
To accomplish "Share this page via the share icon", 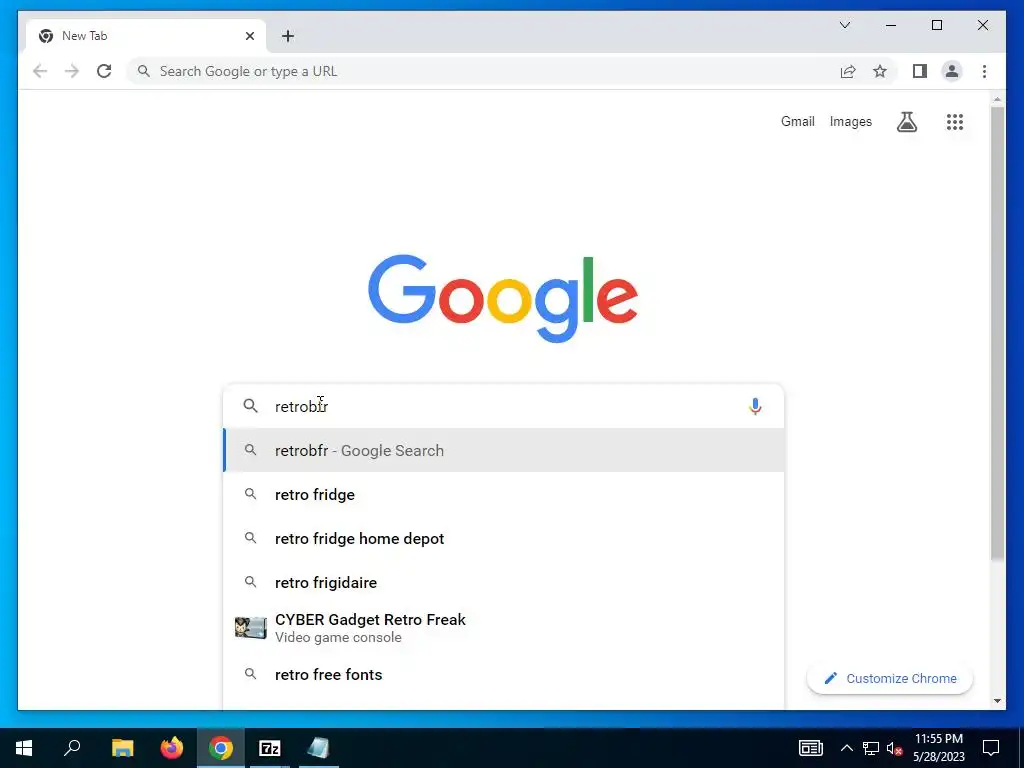I will [x=848, y=71].
